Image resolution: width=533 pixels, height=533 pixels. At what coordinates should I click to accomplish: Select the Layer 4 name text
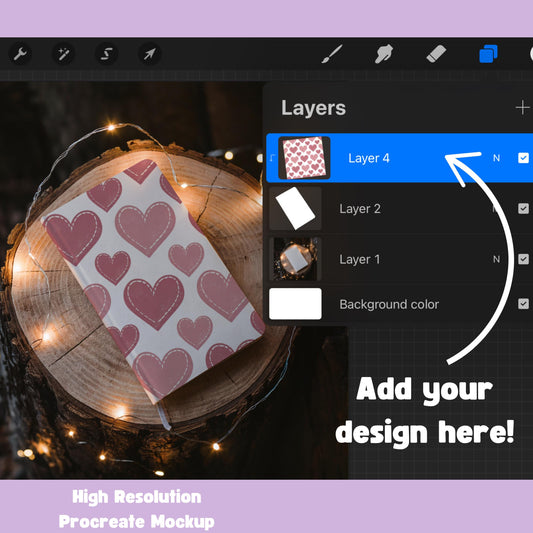(369, 158)
